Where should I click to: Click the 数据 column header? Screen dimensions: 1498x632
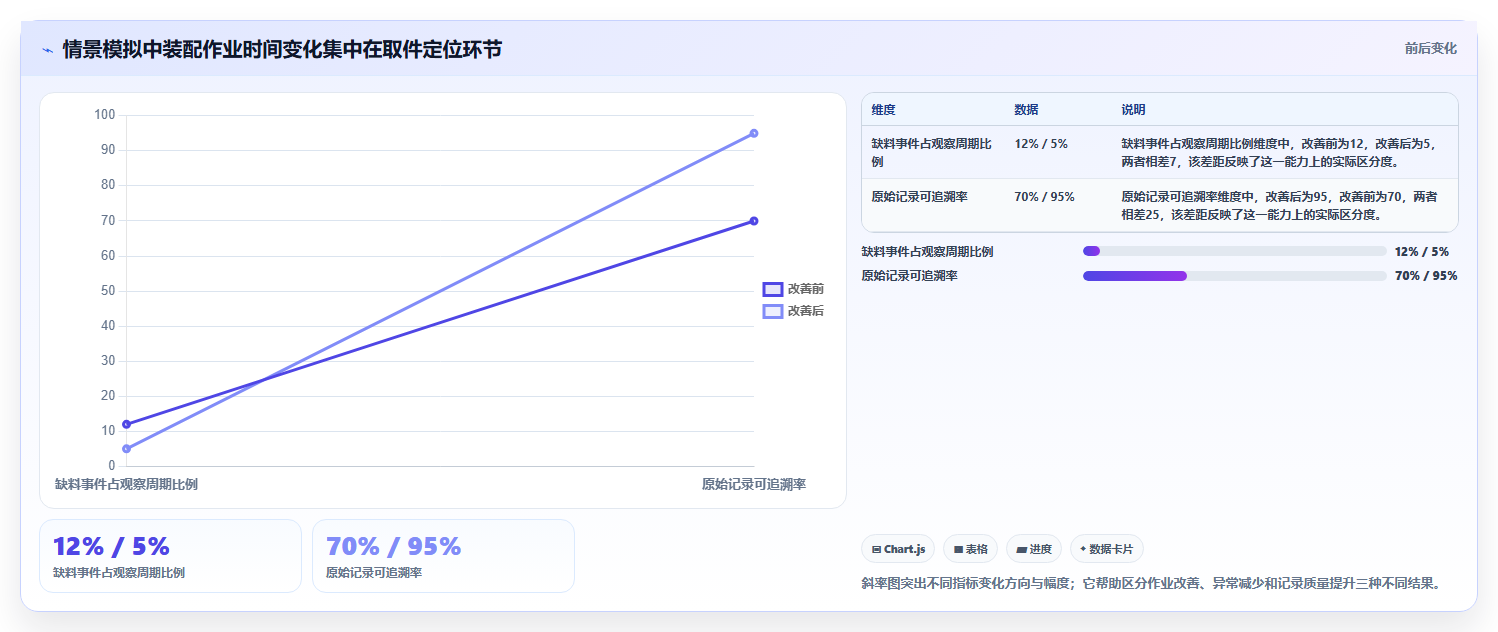pos(1026,110)
